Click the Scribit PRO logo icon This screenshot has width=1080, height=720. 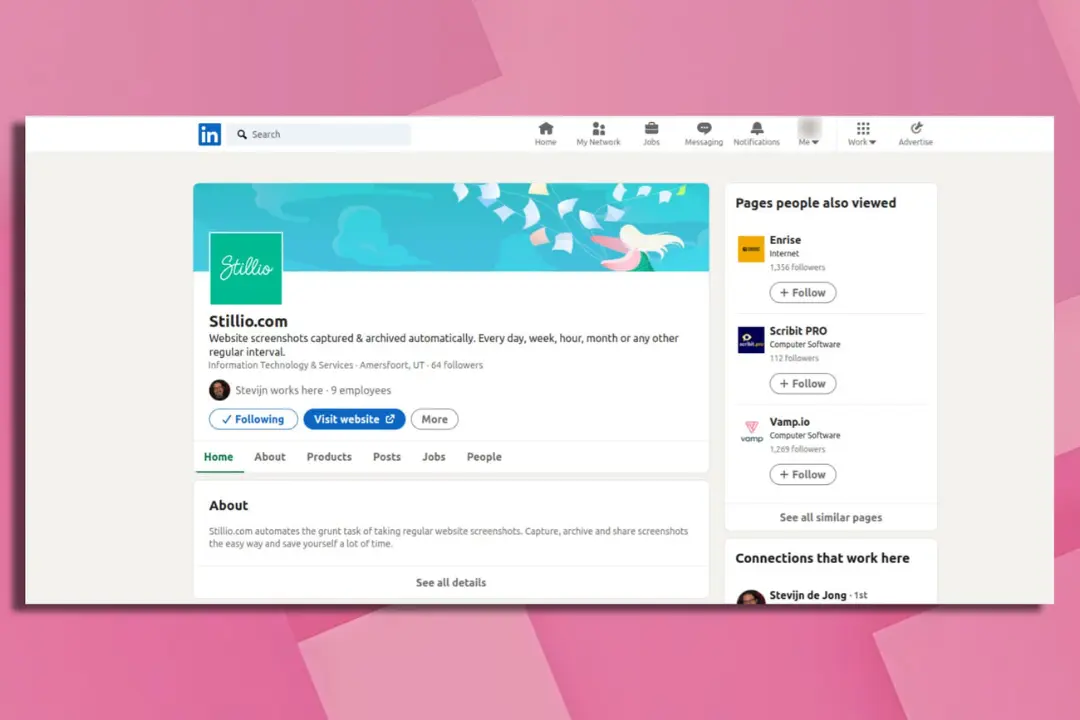pos(751,340)
